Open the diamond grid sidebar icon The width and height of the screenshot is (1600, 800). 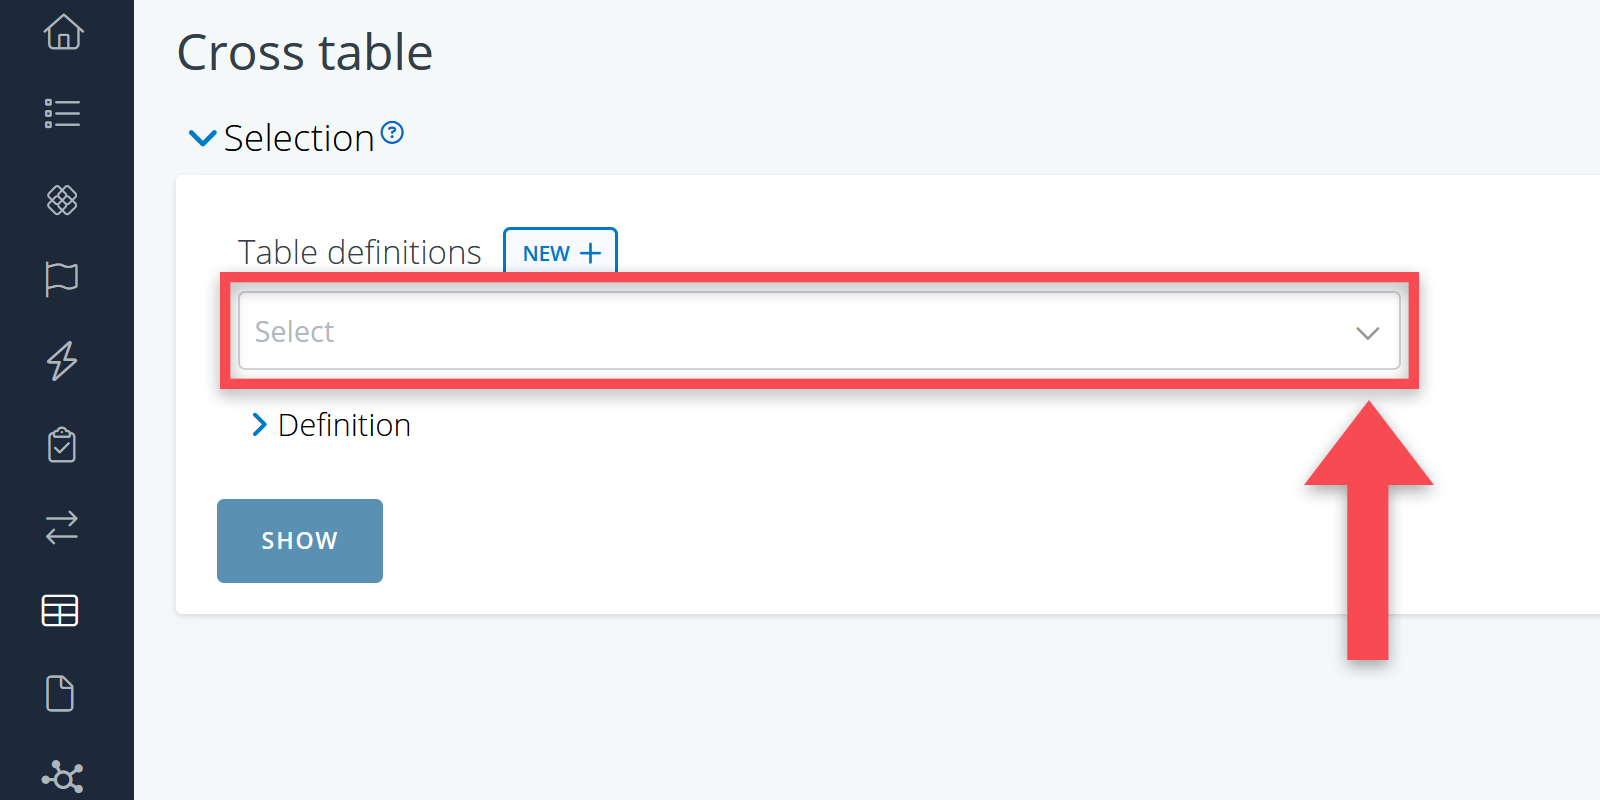click(62, 200)
